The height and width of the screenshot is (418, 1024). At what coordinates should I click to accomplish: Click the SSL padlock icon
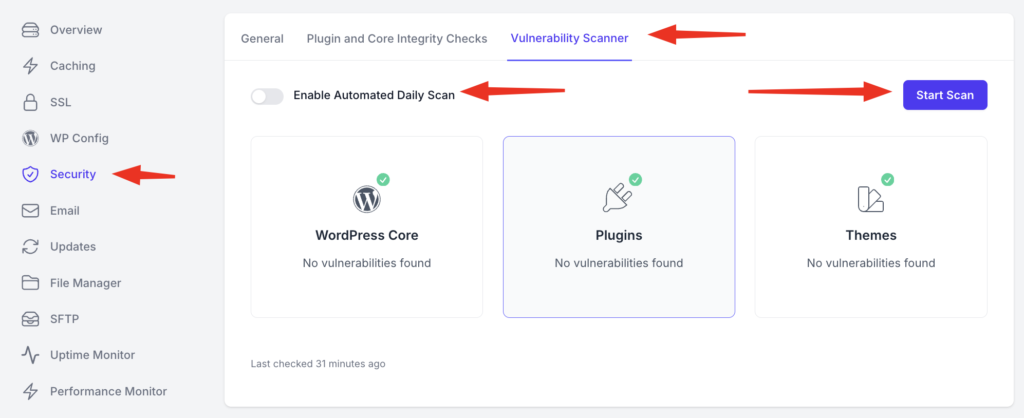click(x=31, y=102)
